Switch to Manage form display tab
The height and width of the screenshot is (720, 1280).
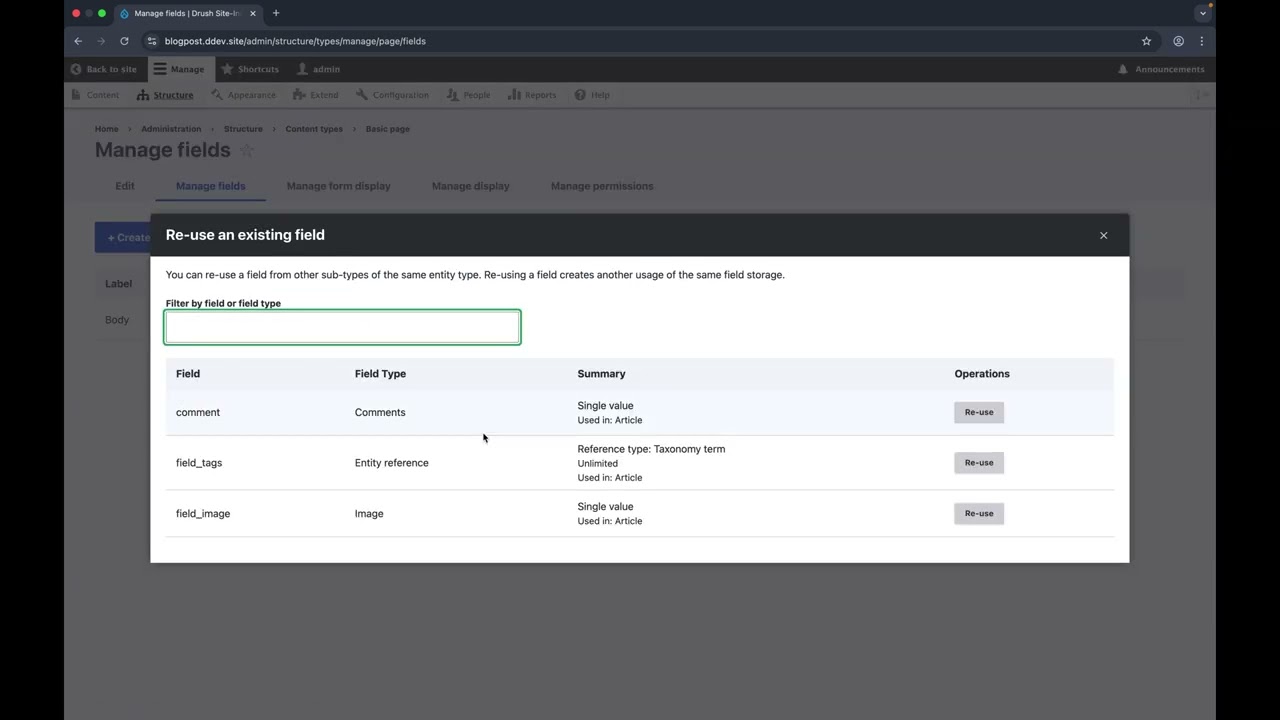[338, 186]
